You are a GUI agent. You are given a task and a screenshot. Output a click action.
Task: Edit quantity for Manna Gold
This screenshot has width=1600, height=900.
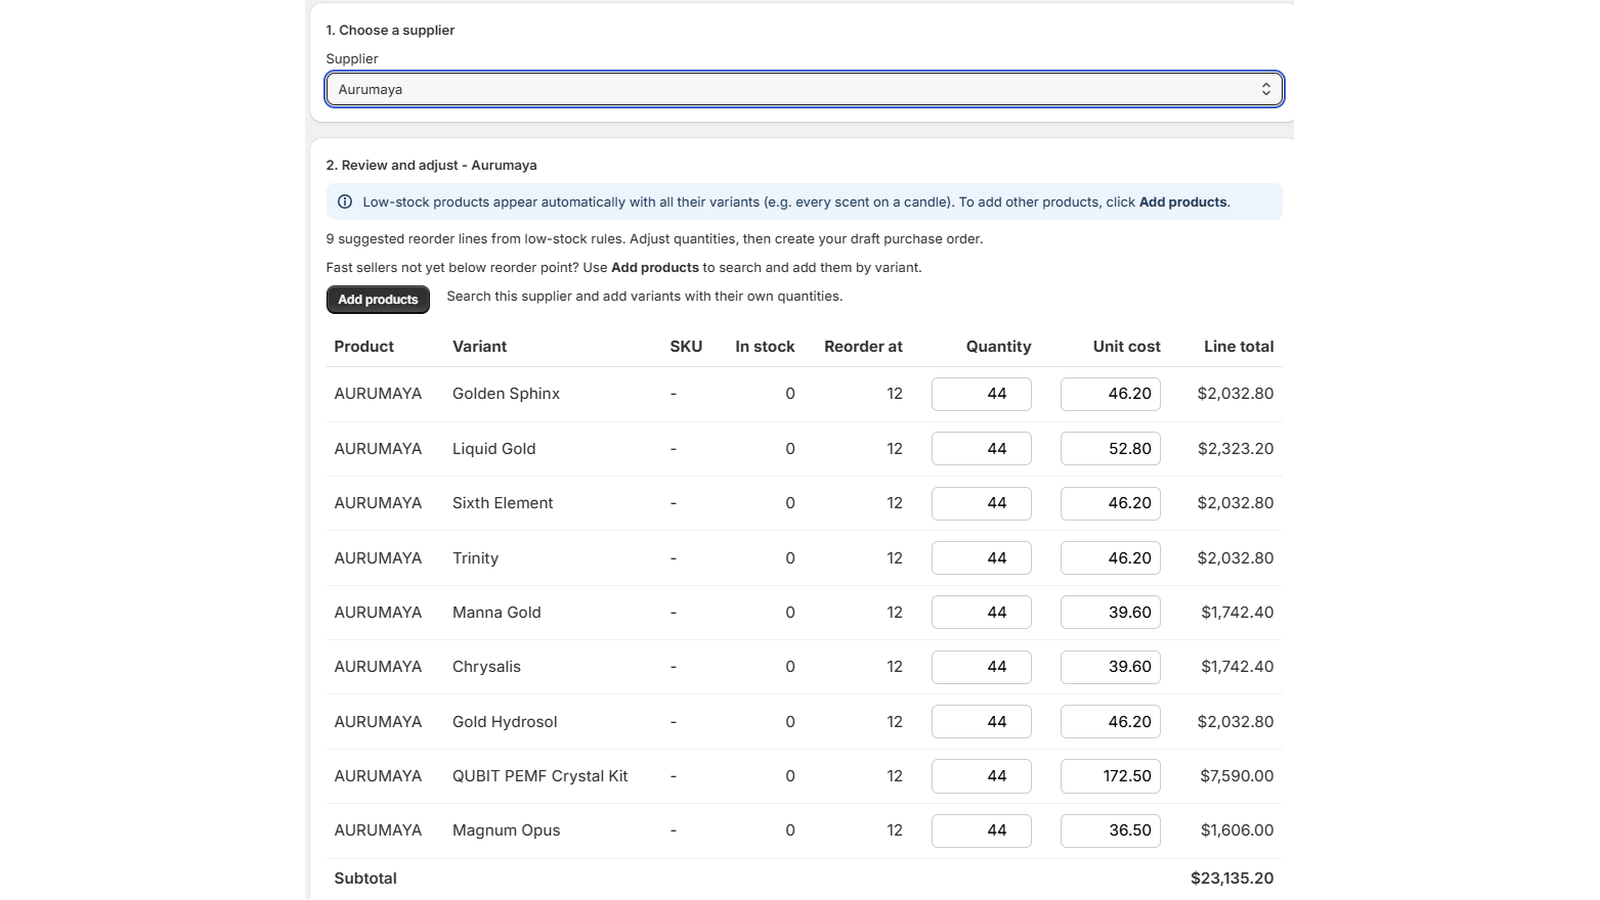(x=981, y=612)
